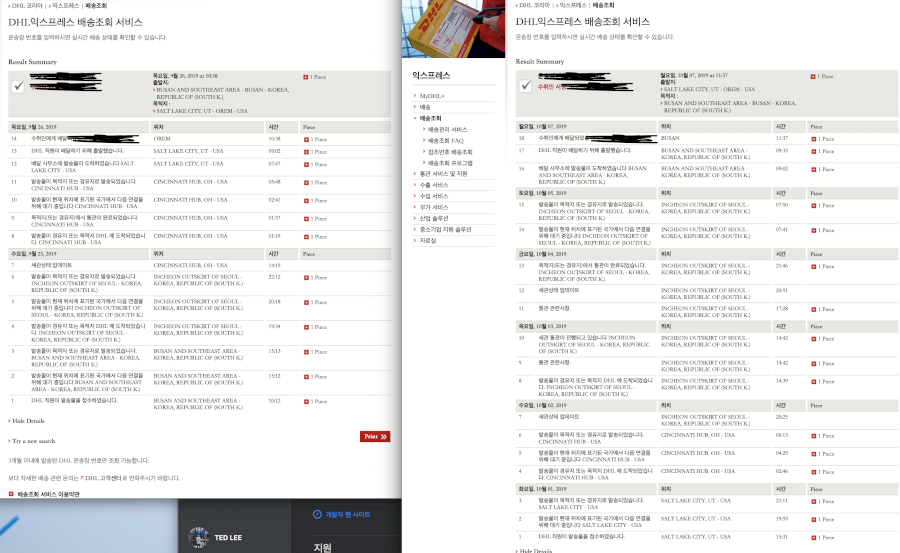Open the DHL 고객센터 link
This screenshot has width=900, height=553.
[104, 478]
